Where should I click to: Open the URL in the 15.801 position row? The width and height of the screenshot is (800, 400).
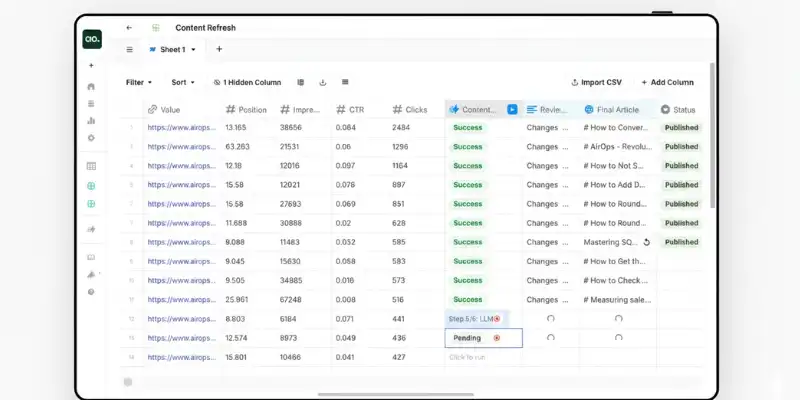pos(182,357)
